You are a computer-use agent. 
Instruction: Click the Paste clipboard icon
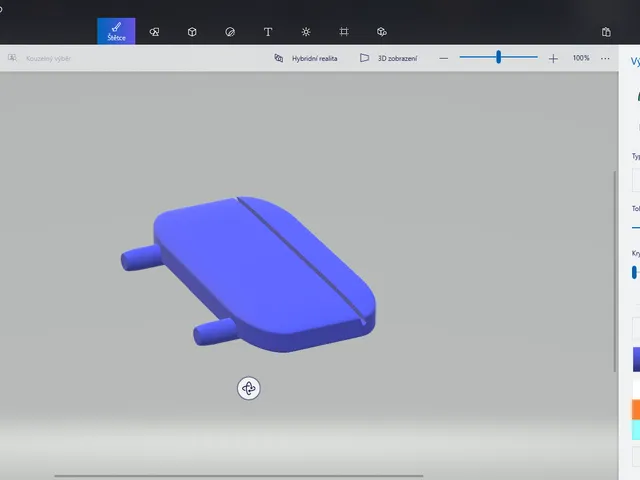[x=606, y=32]
